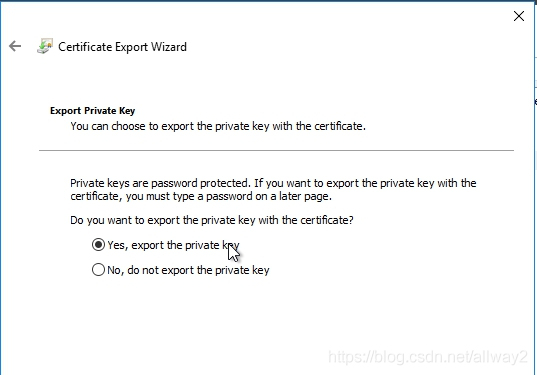
Task: Click the horizontal separator under the header
Action: pyautogui.click(x=276, y=150)
